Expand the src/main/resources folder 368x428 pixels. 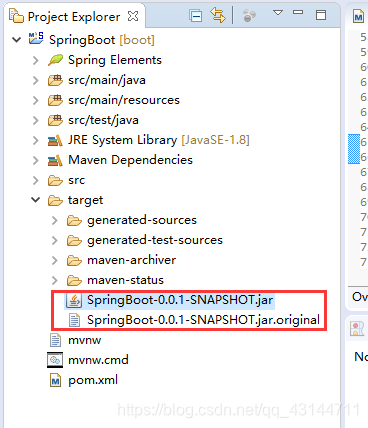(35, 100)
